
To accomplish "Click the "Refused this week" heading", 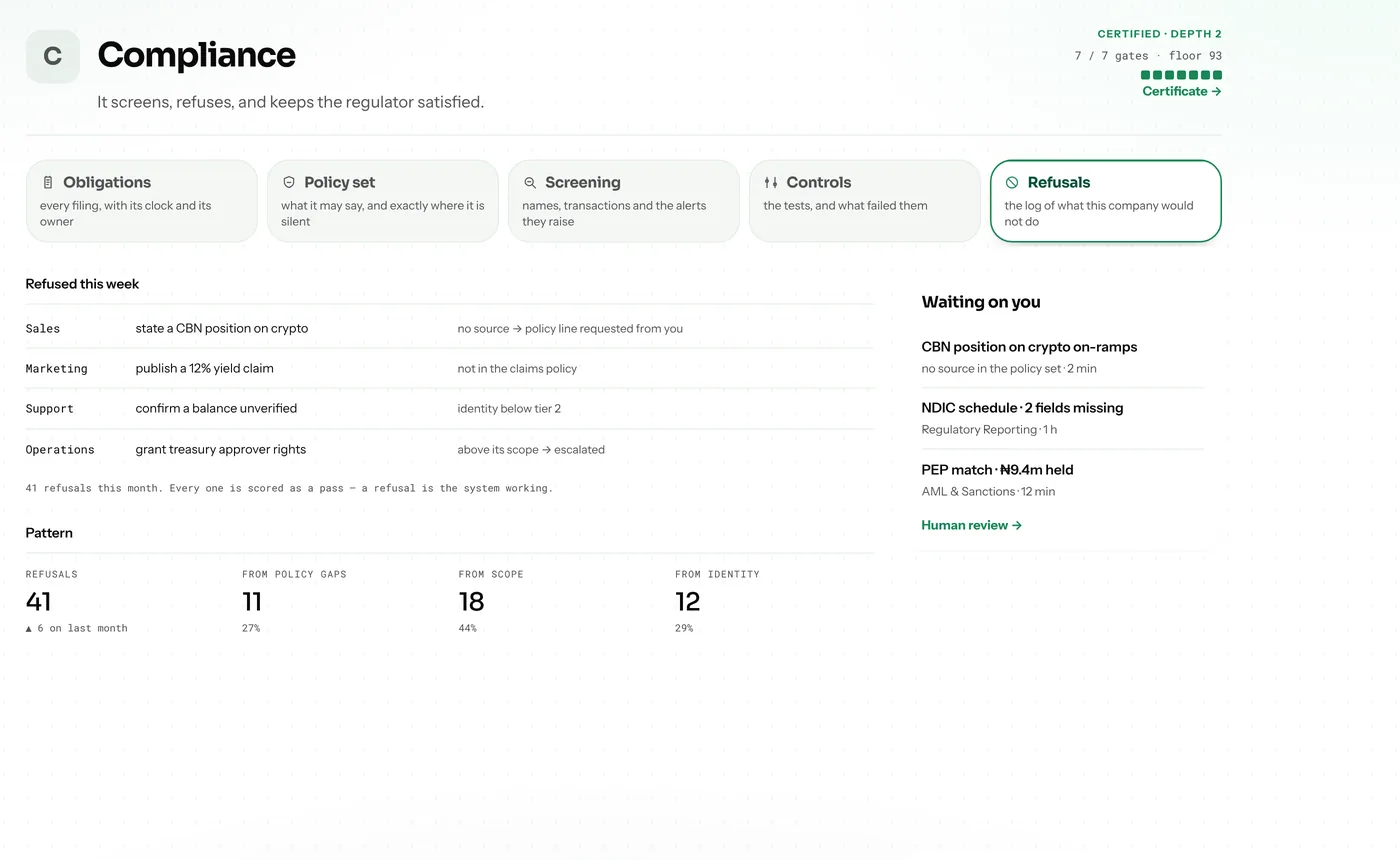I will tap(82, 284).
